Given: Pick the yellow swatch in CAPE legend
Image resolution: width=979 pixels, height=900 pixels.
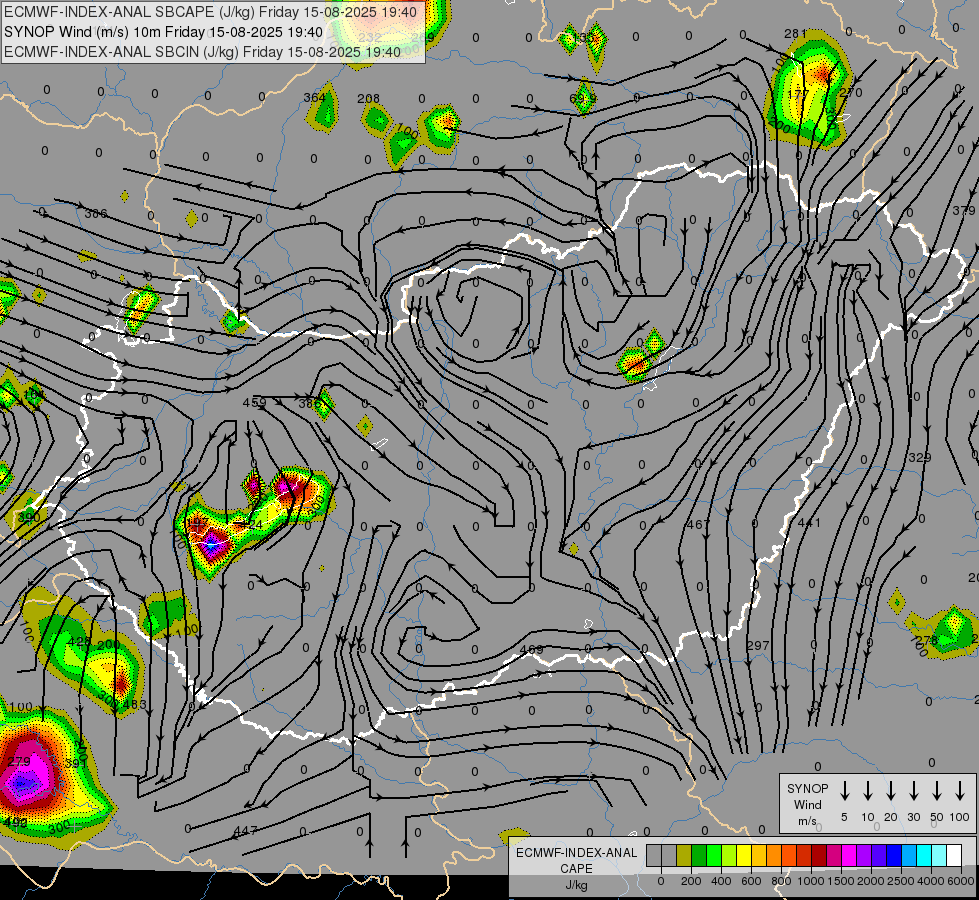Looking at the screenshot, I should click(x=744, y=856).
